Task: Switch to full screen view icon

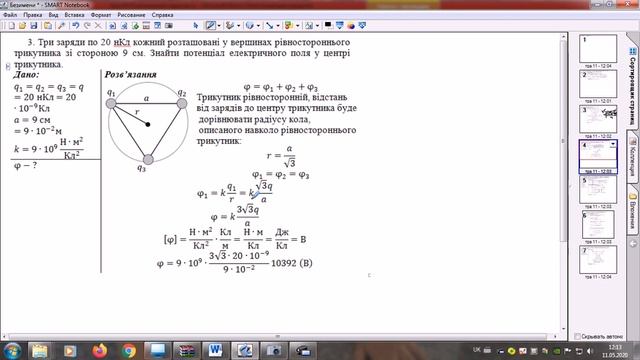Action: [x=158, y=26]
